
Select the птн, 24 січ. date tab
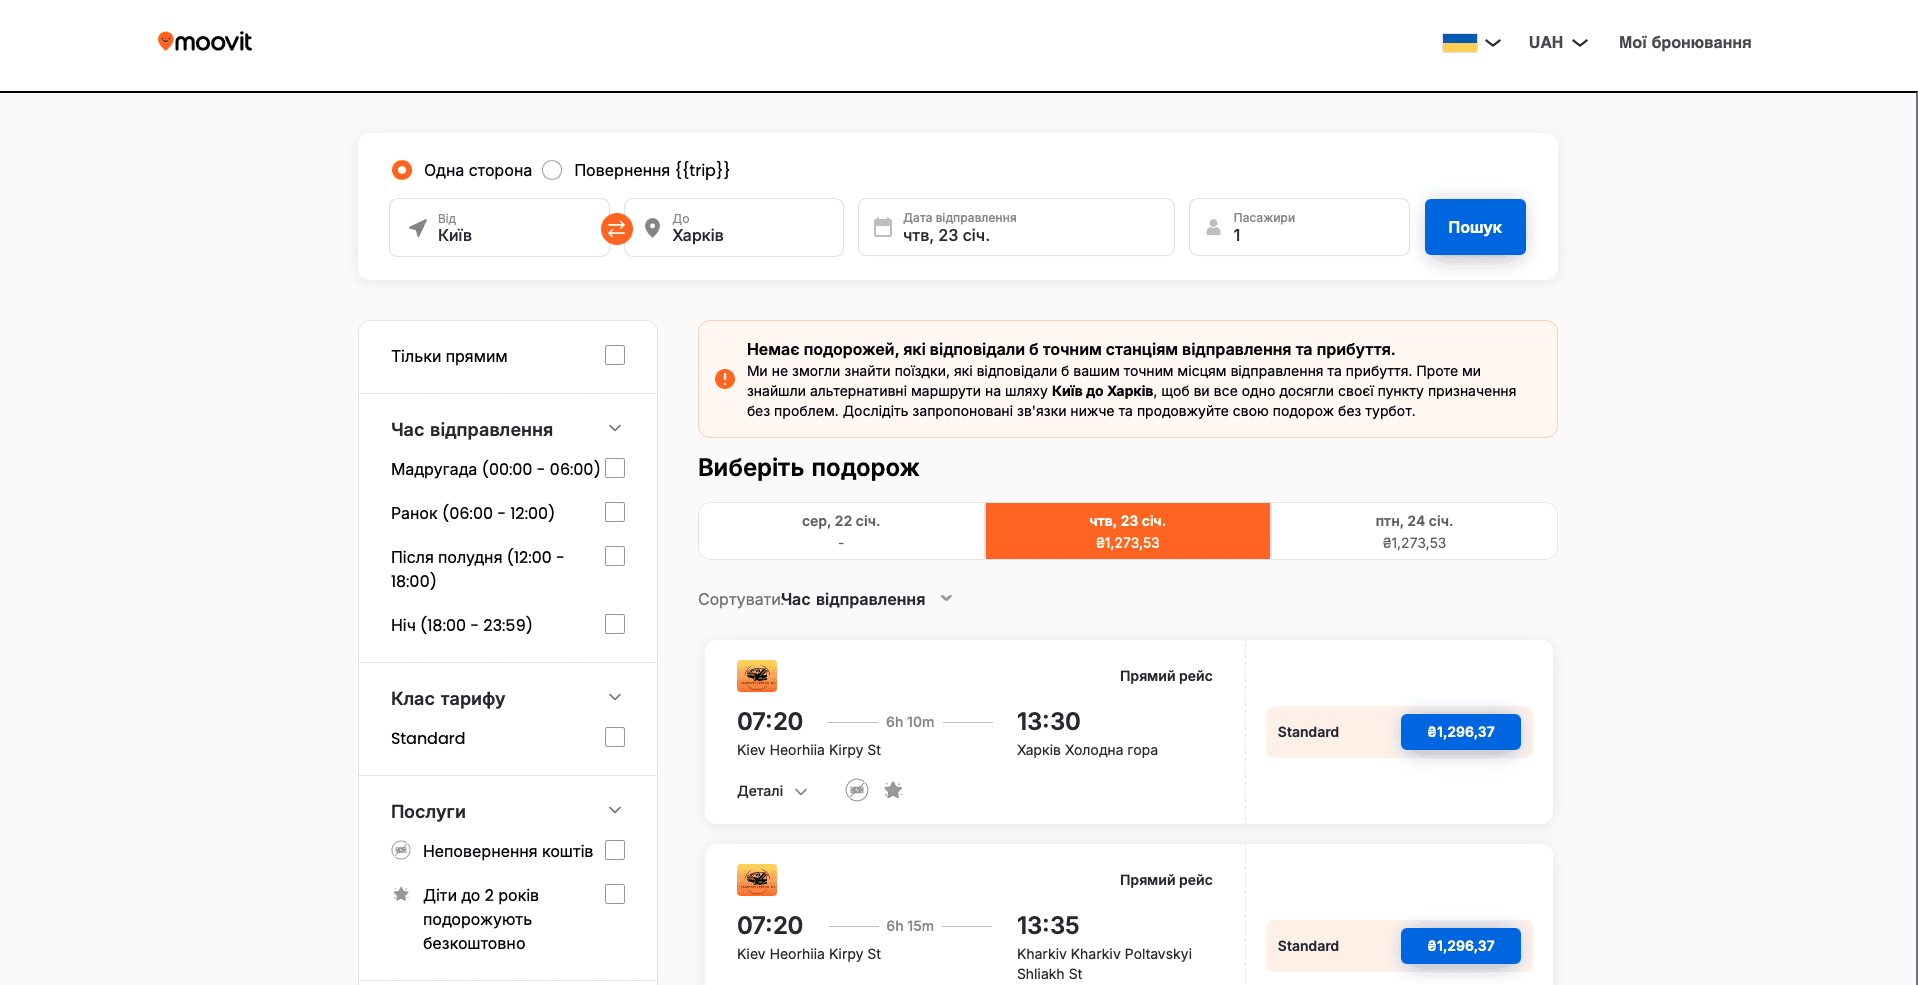1414,531
